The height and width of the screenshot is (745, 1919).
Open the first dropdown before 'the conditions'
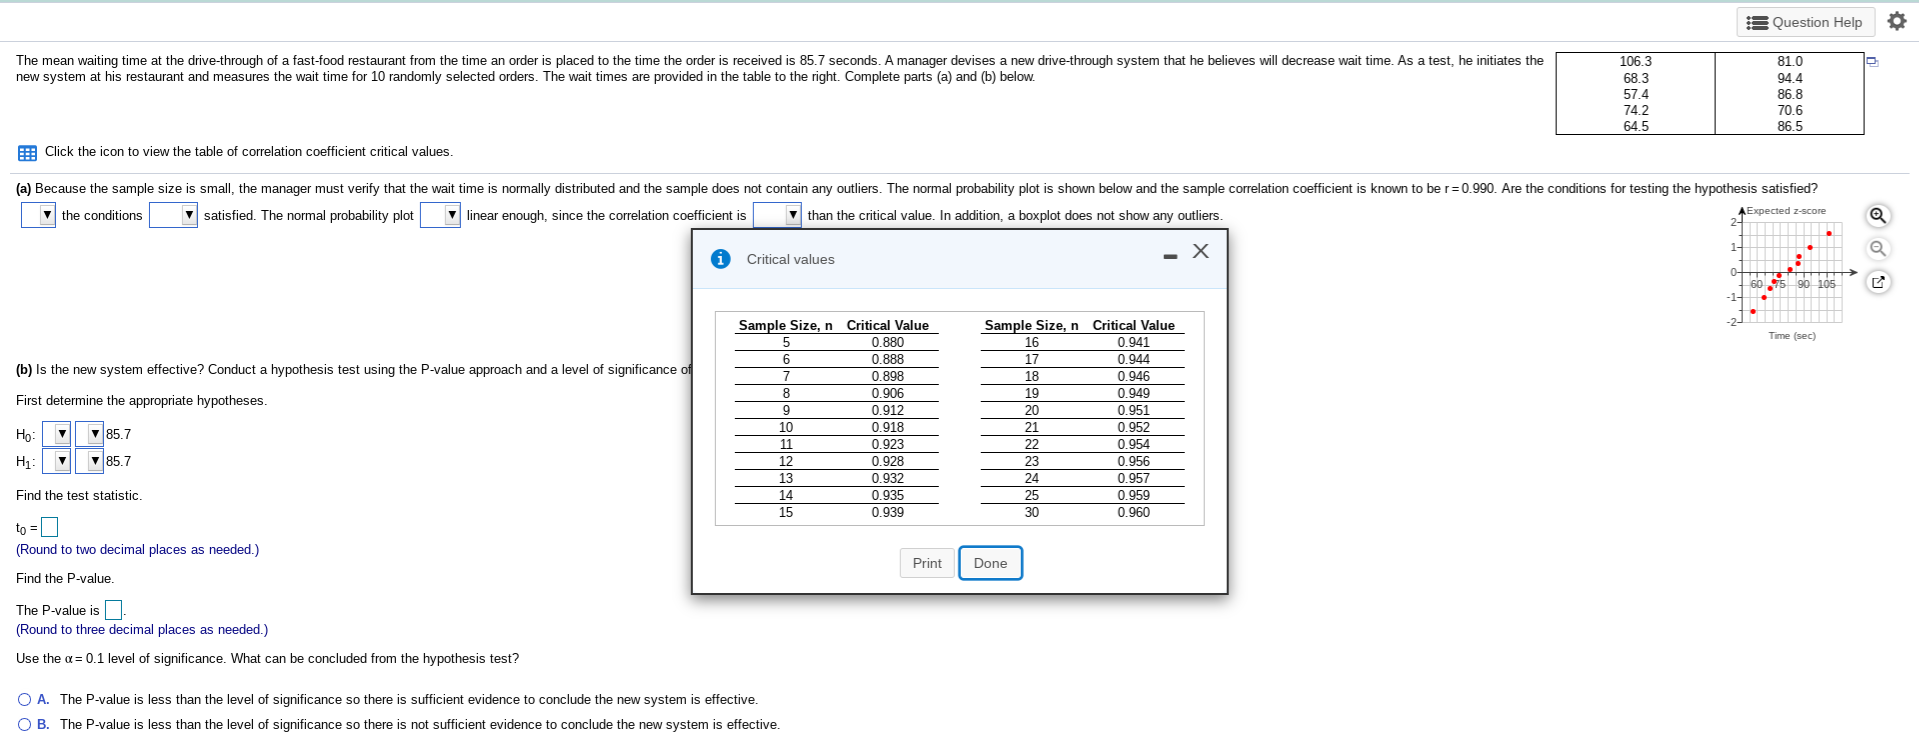tap(39, 215)
